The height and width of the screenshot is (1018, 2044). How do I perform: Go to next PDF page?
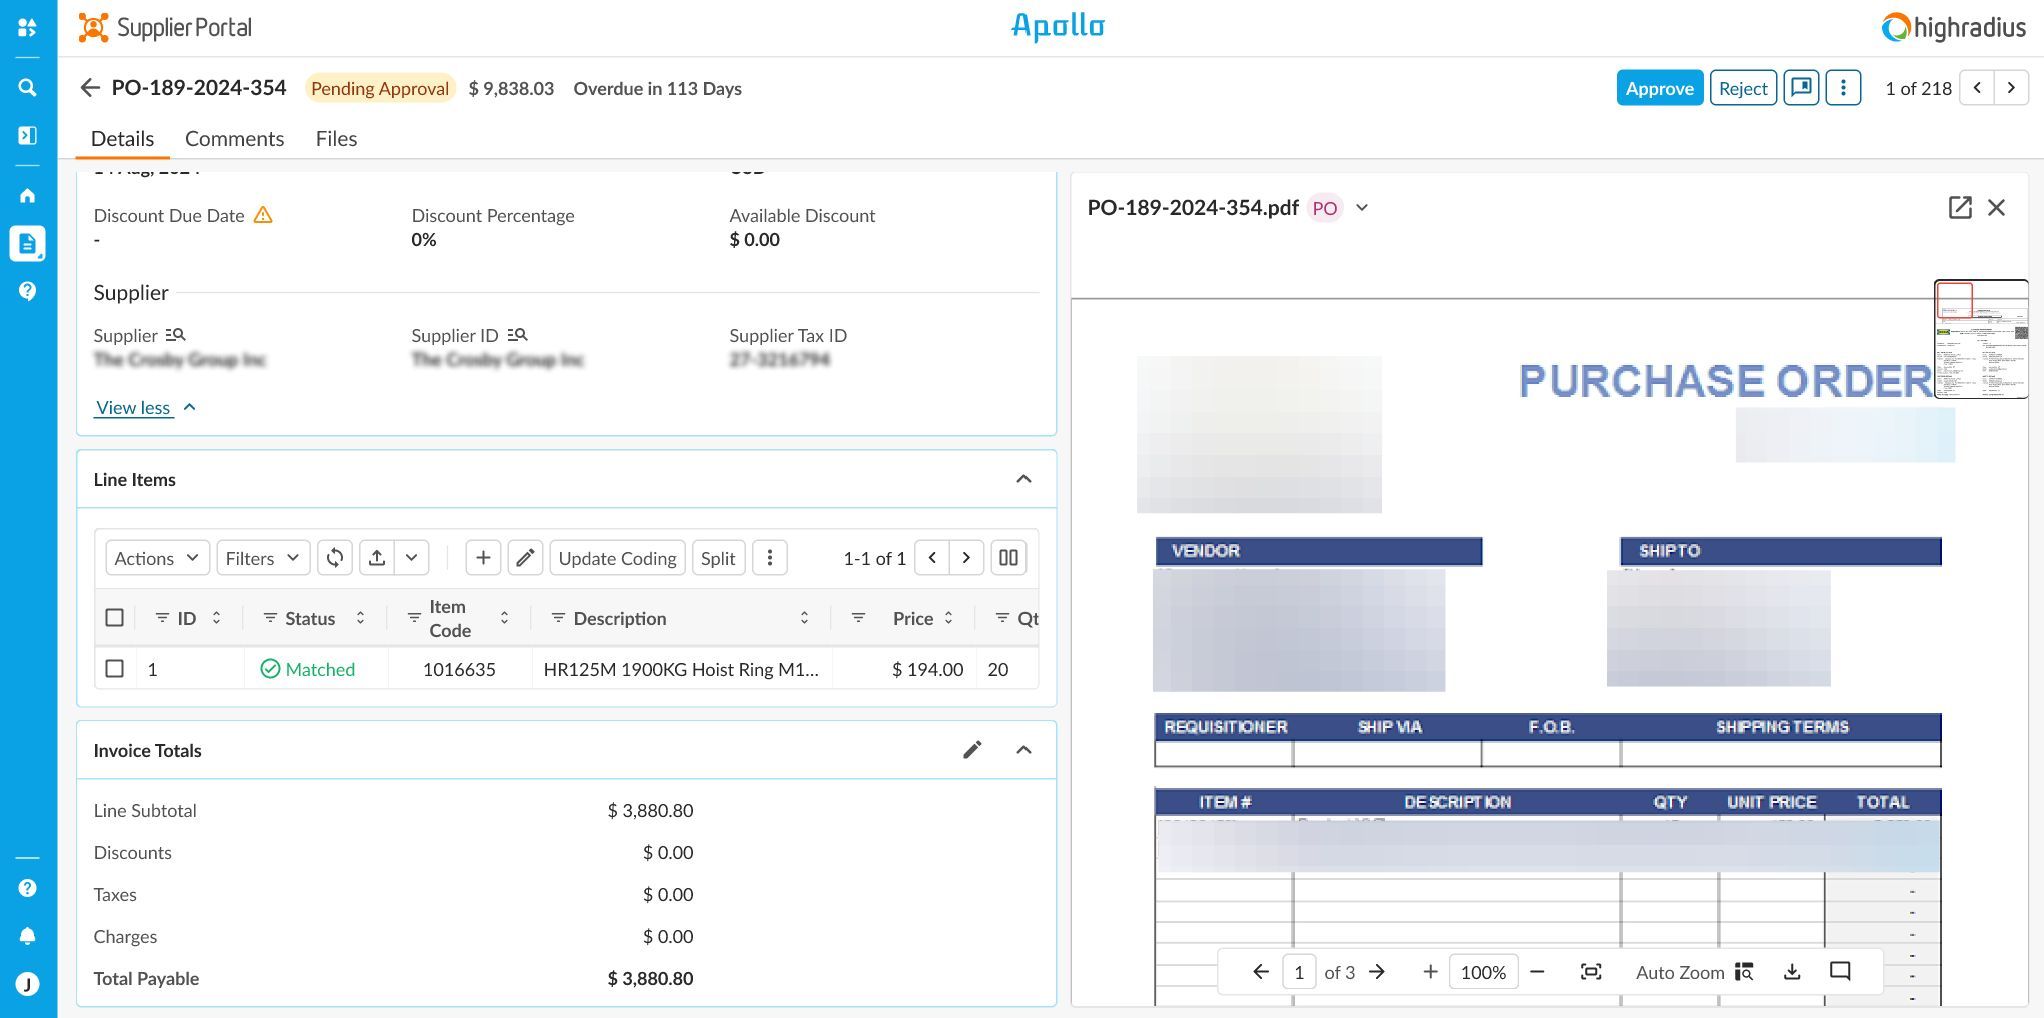(1377, 972)
